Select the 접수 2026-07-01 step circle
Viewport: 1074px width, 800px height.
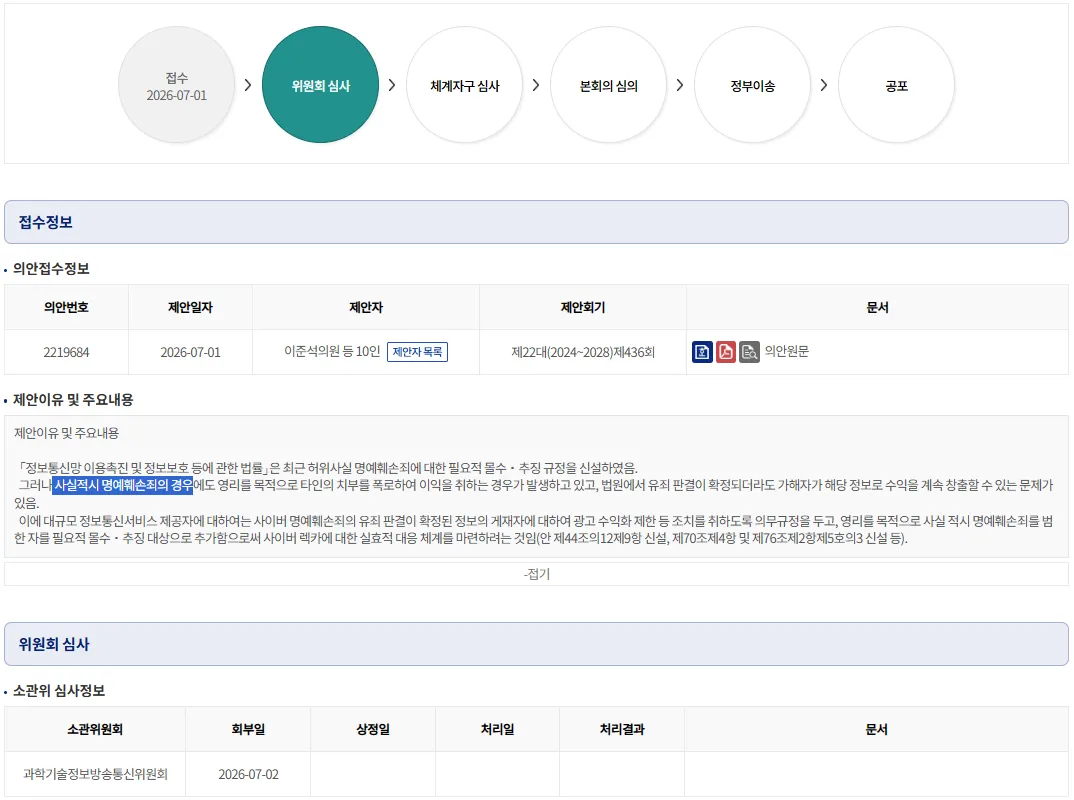pyautogui.click(x=177, y=85)
